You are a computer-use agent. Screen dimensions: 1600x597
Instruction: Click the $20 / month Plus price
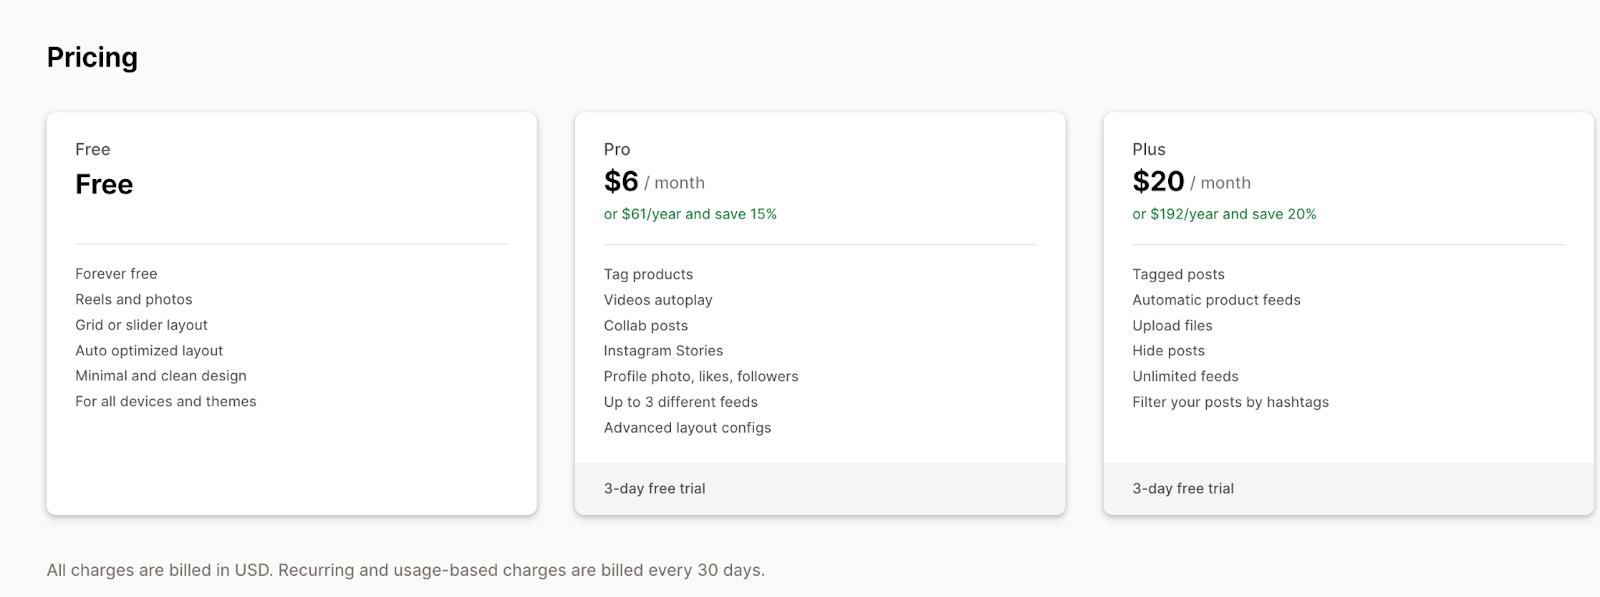(1191, 182)
